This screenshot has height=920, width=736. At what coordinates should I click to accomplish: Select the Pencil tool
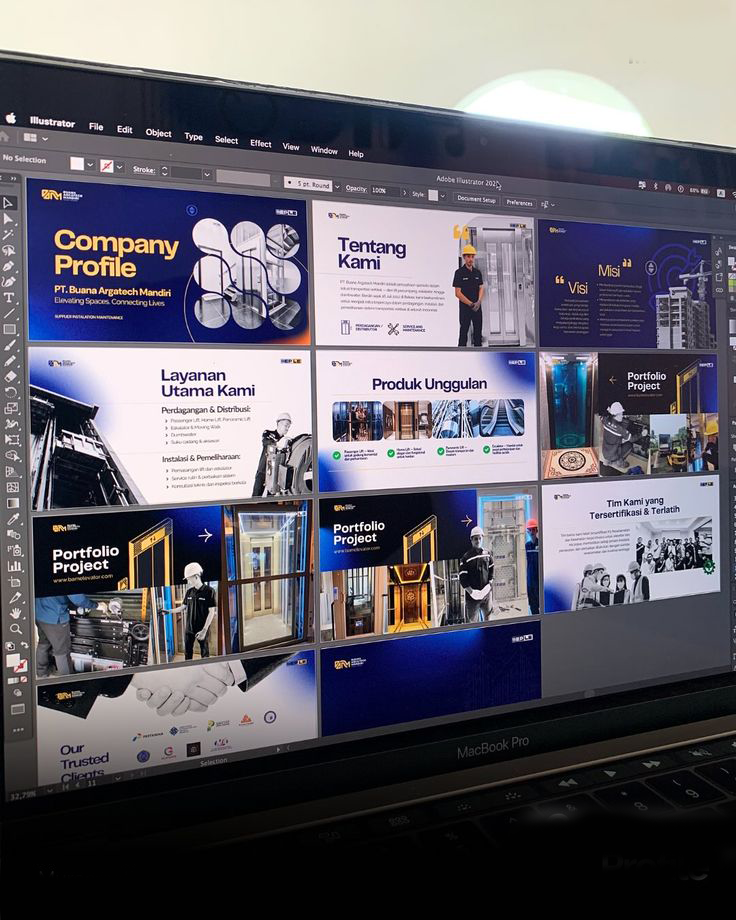click(x=10, y=361)
